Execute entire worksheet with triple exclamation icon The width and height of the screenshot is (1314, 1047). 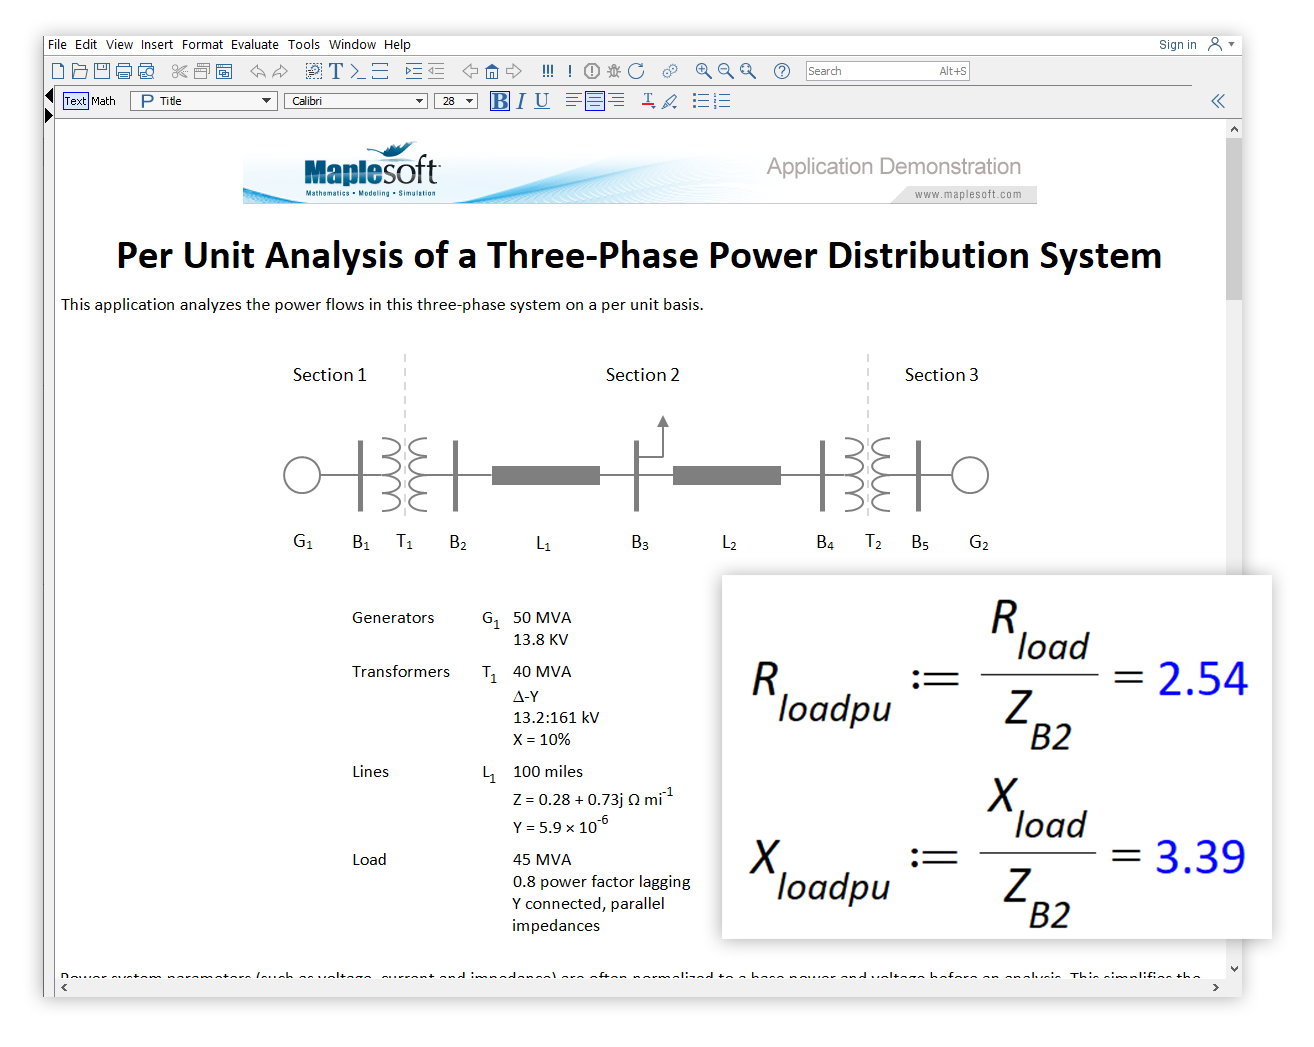[x=547, y=71]
